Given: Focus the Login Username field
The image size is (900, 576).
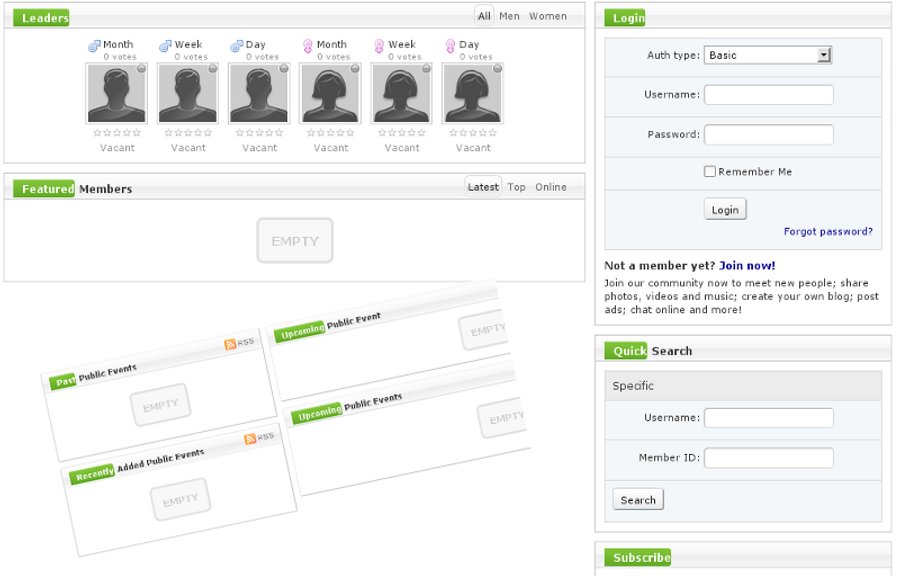Looking at the screenshot, I should (769, 95).
